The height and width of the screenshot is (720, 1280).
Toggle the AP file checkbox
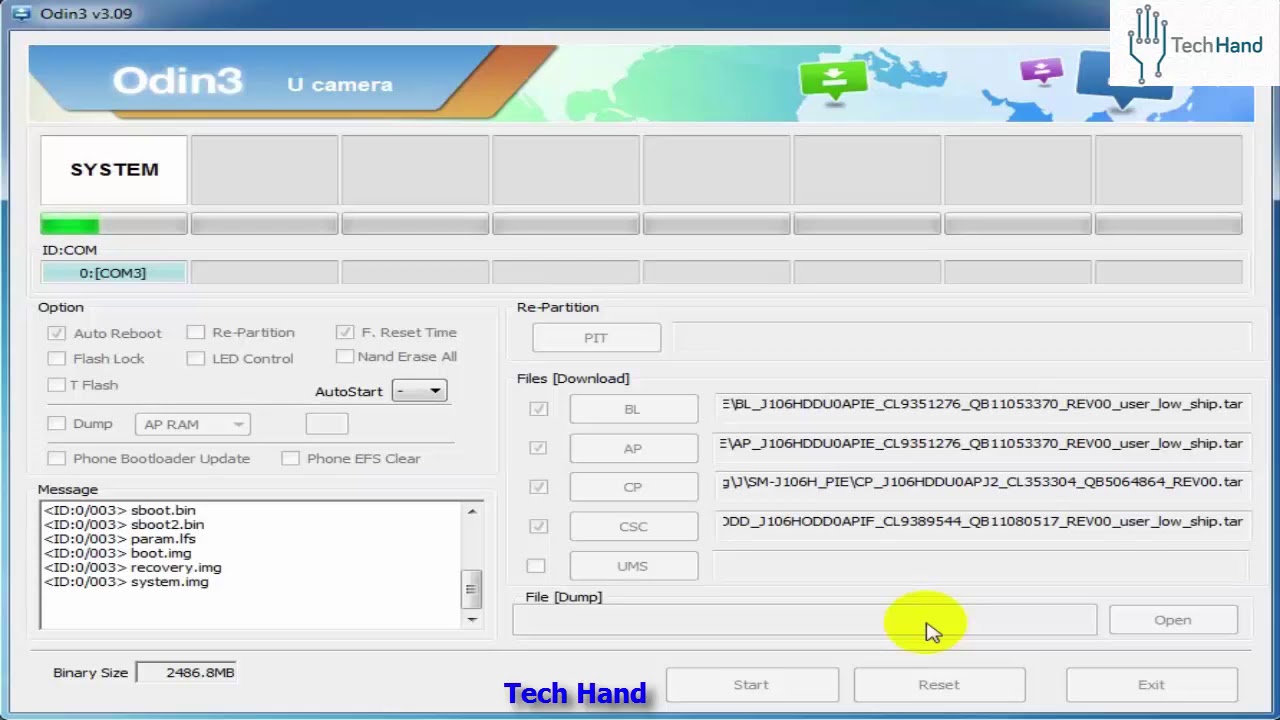click(x=538, y=448)
